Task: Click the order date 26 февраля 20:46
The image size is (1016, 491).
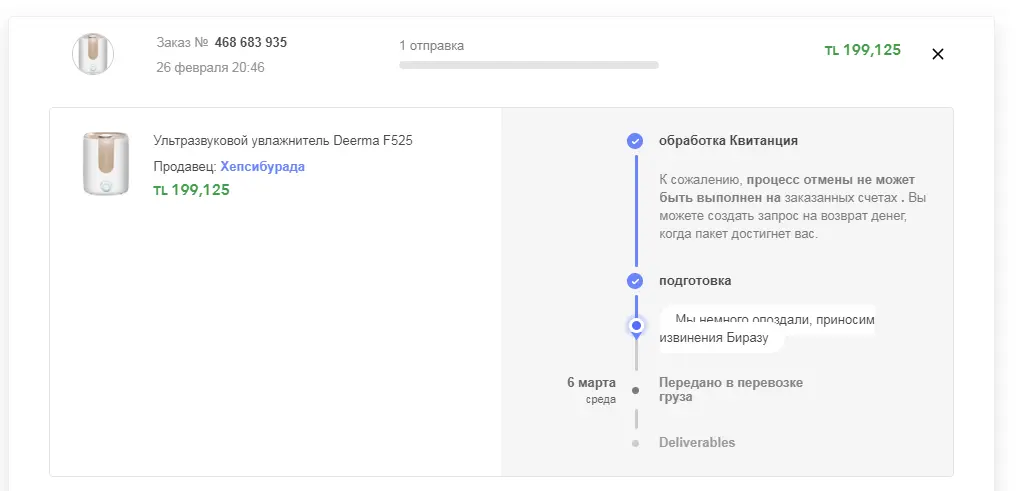Action: pos(210,67)
